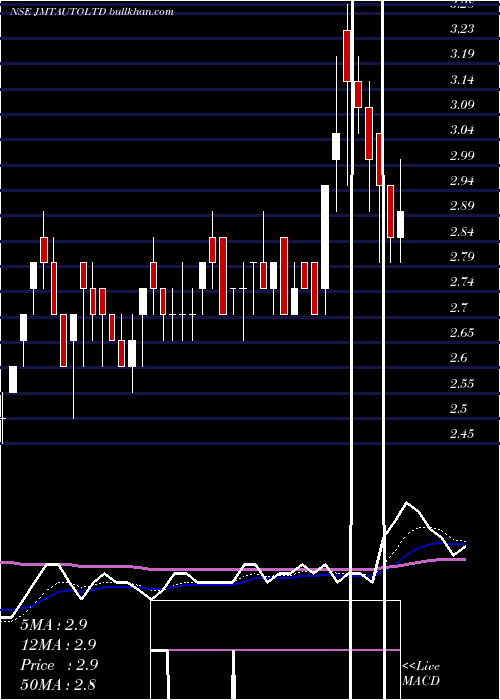Click the 2.5 price axis label
This screenshot has height=700, width=500.
click(459, 409)
